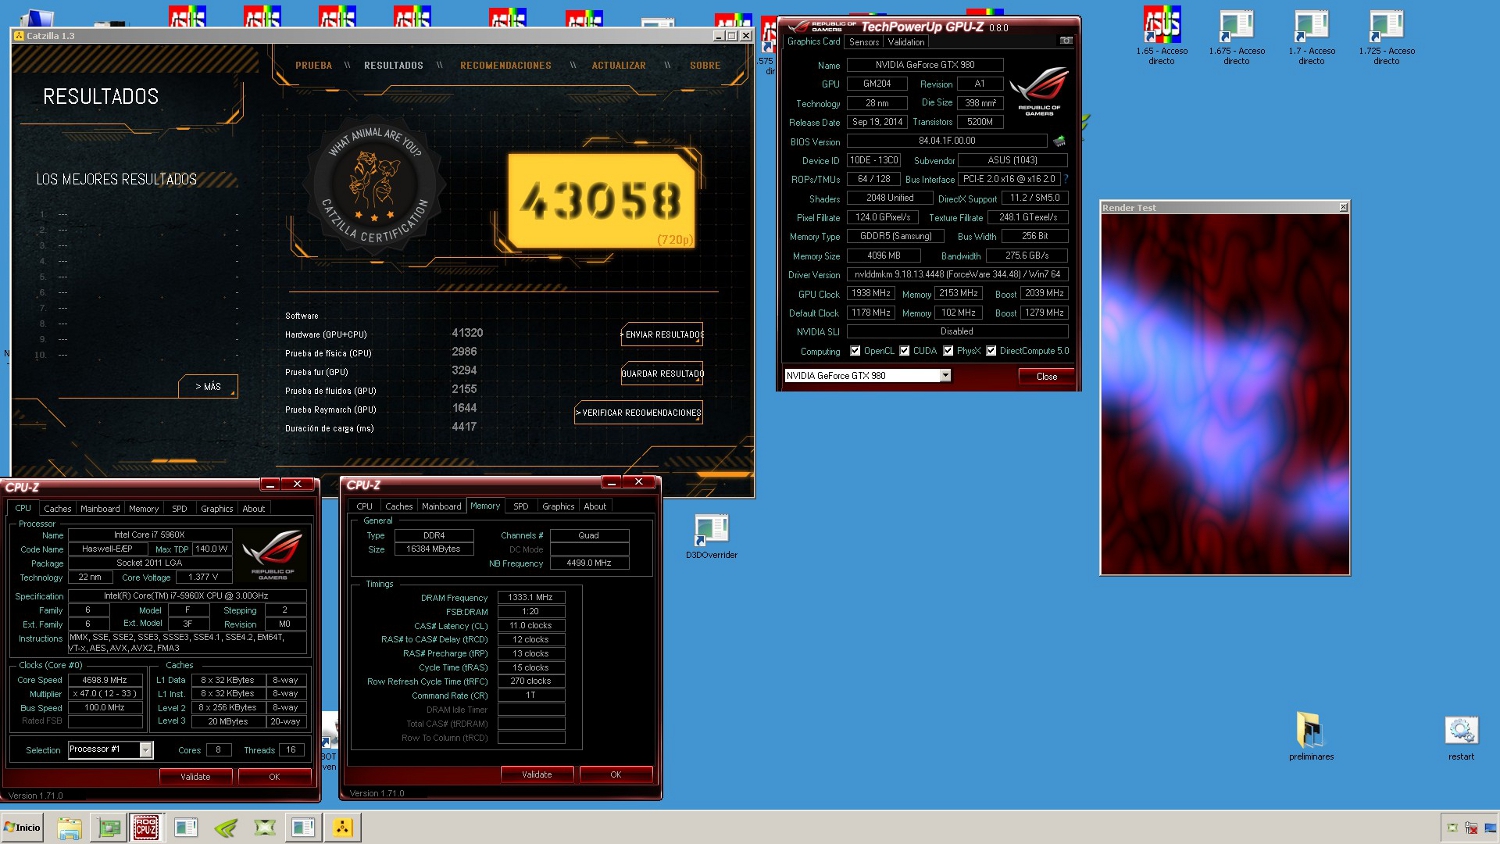Click the Bus Interface question mark icon
Screen dimensions: 1500x844
coord(1066,179)
